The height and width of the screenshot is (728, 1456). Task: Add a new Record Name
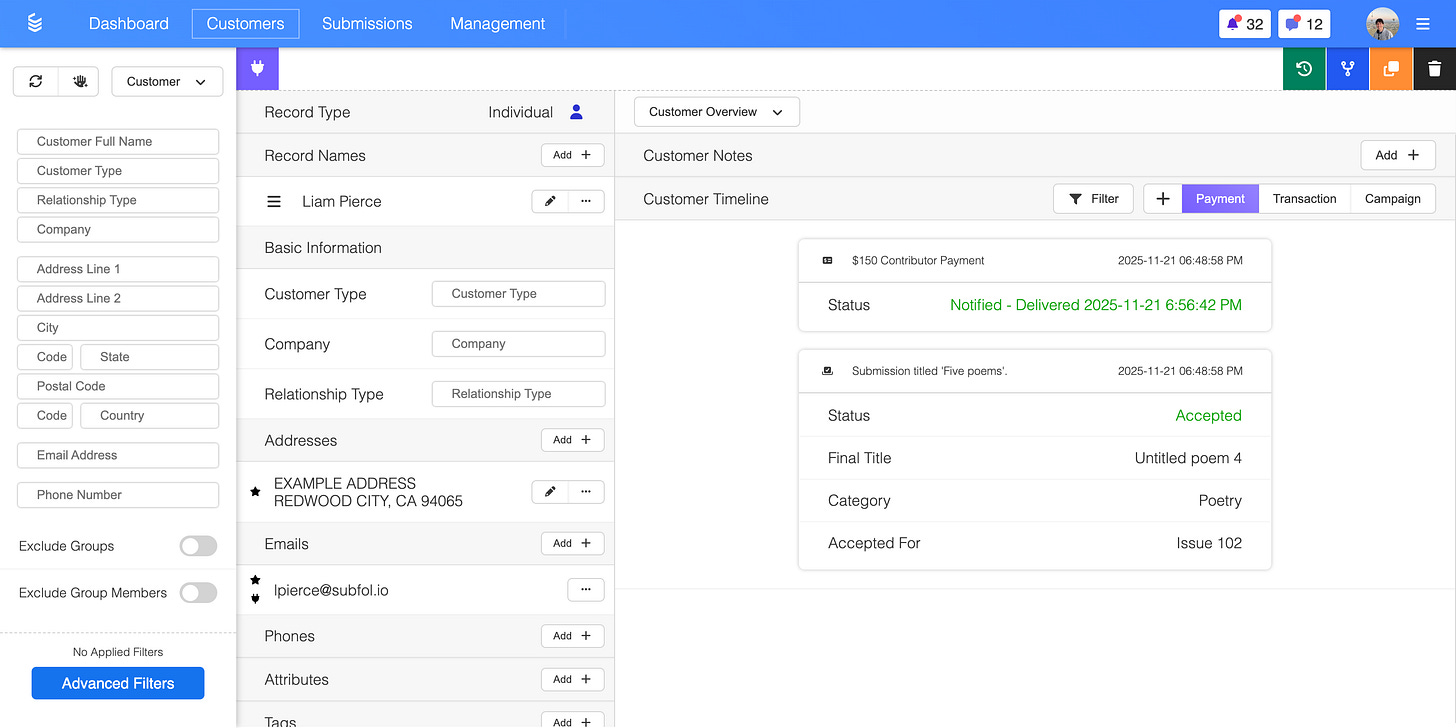point(573,155)
